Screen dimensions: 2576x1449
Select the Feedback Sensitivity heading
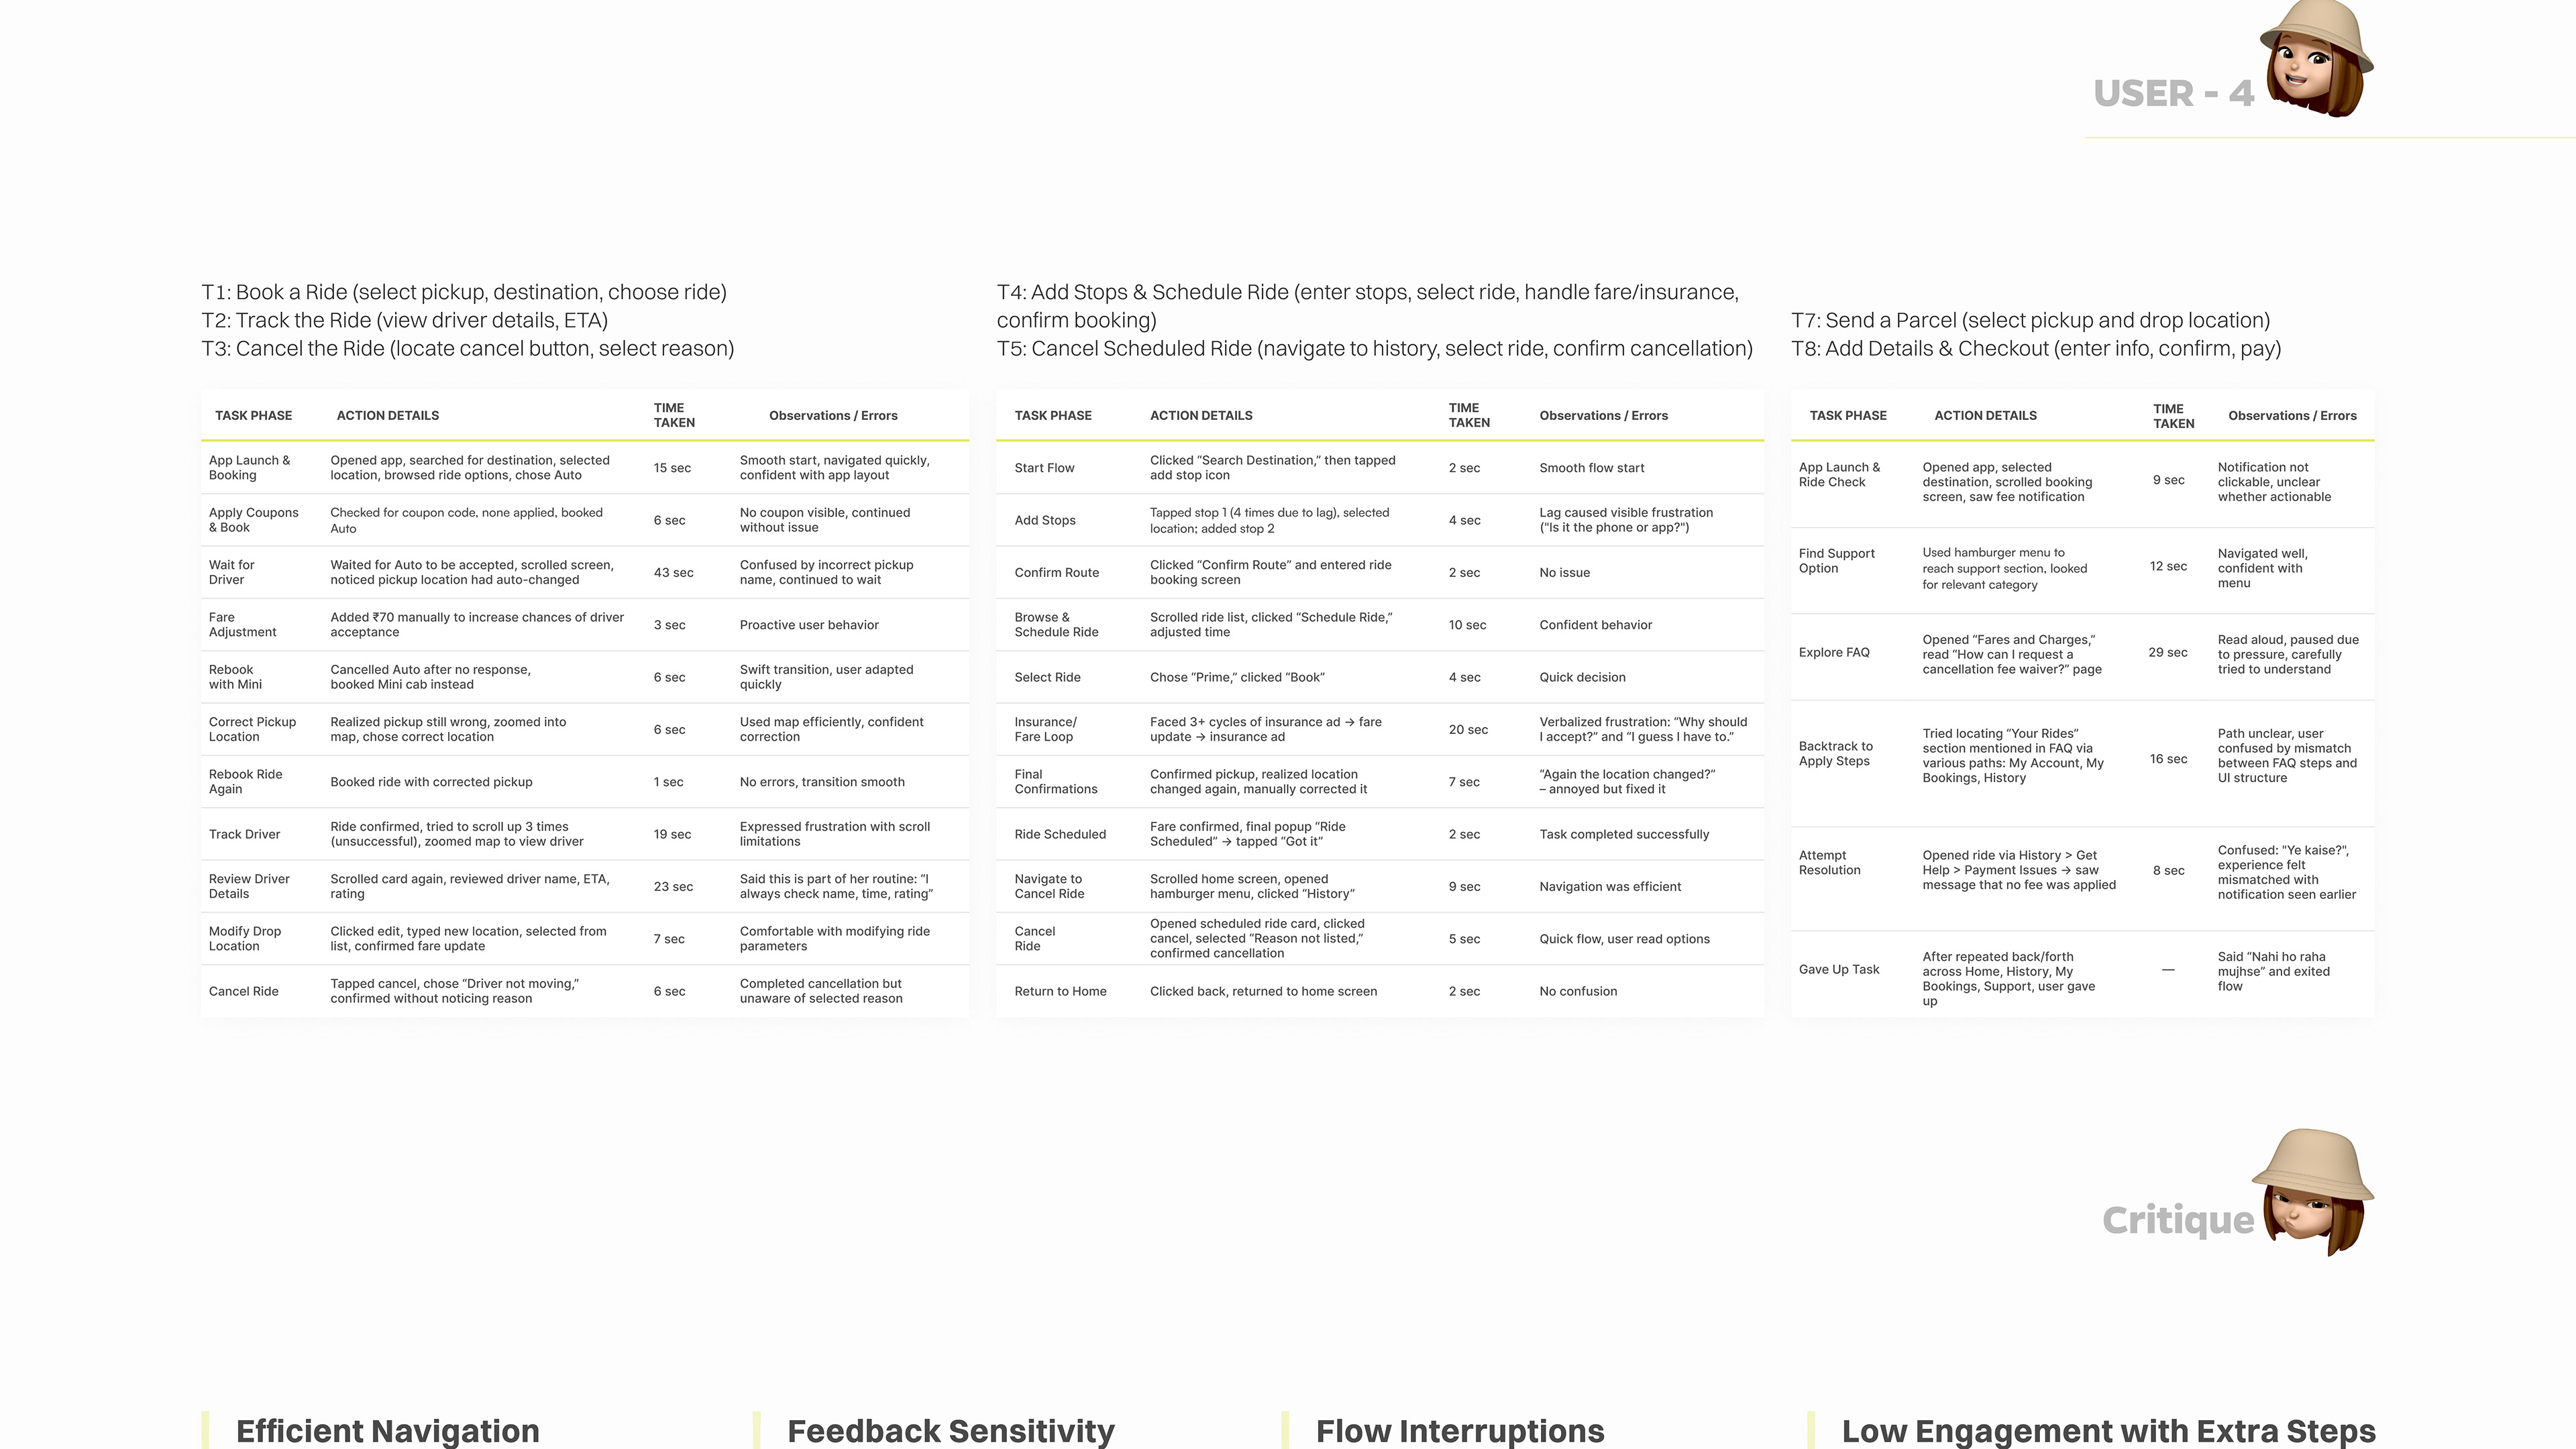point(950,1431)
